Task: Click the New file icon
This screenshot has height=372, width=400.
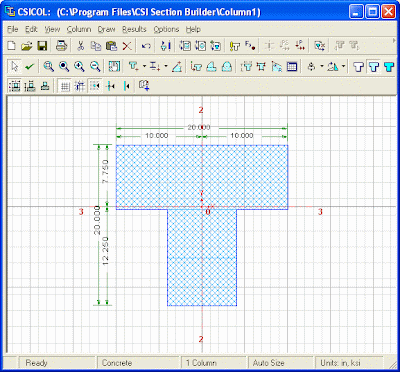Action: (11, 46)
